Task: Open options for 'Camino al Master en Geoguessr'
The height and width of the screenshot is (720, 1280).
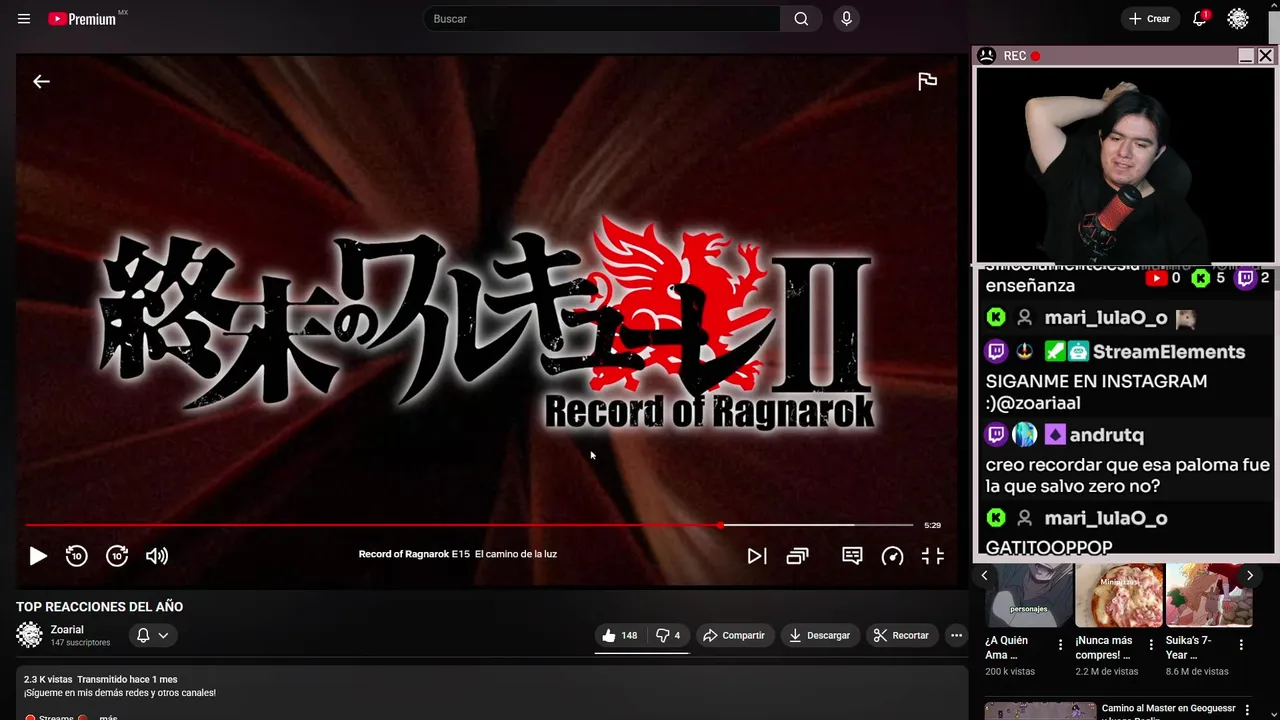Action: (x=1246, y=708)
